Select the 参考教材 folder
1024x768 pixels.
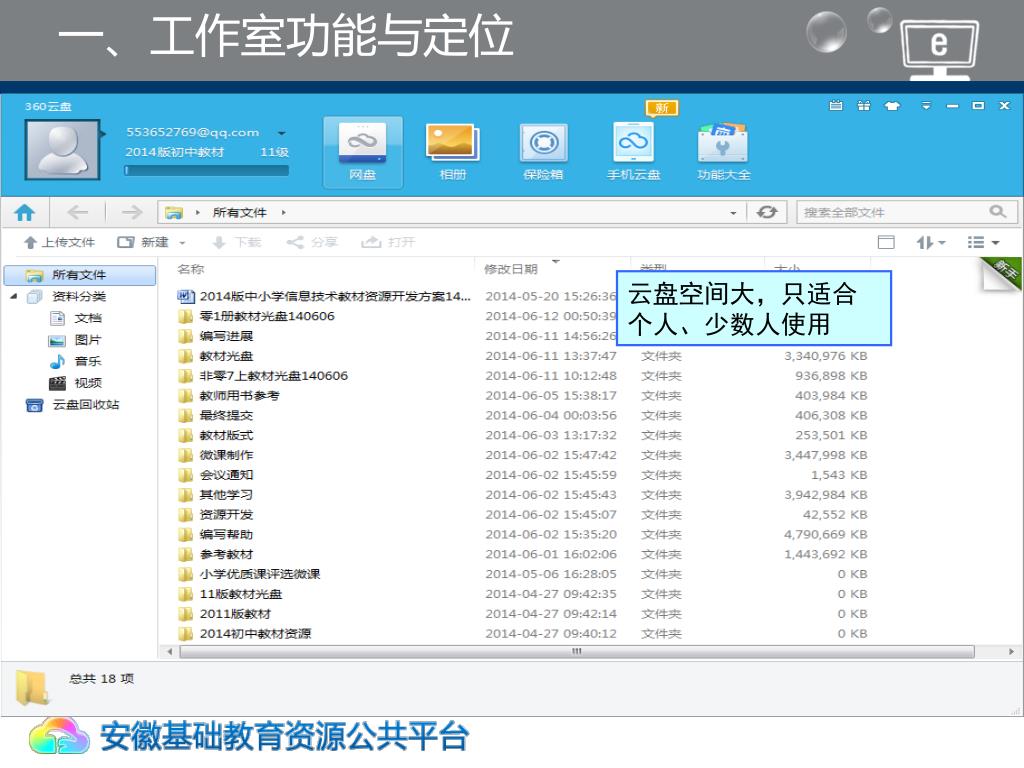[216, 554]
